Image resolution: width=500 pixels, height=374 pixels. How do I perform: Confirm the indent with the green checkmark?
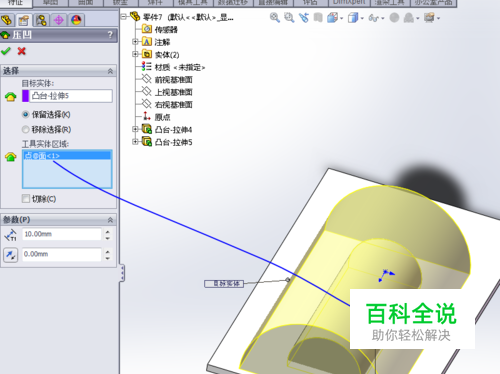coord(6,51)
